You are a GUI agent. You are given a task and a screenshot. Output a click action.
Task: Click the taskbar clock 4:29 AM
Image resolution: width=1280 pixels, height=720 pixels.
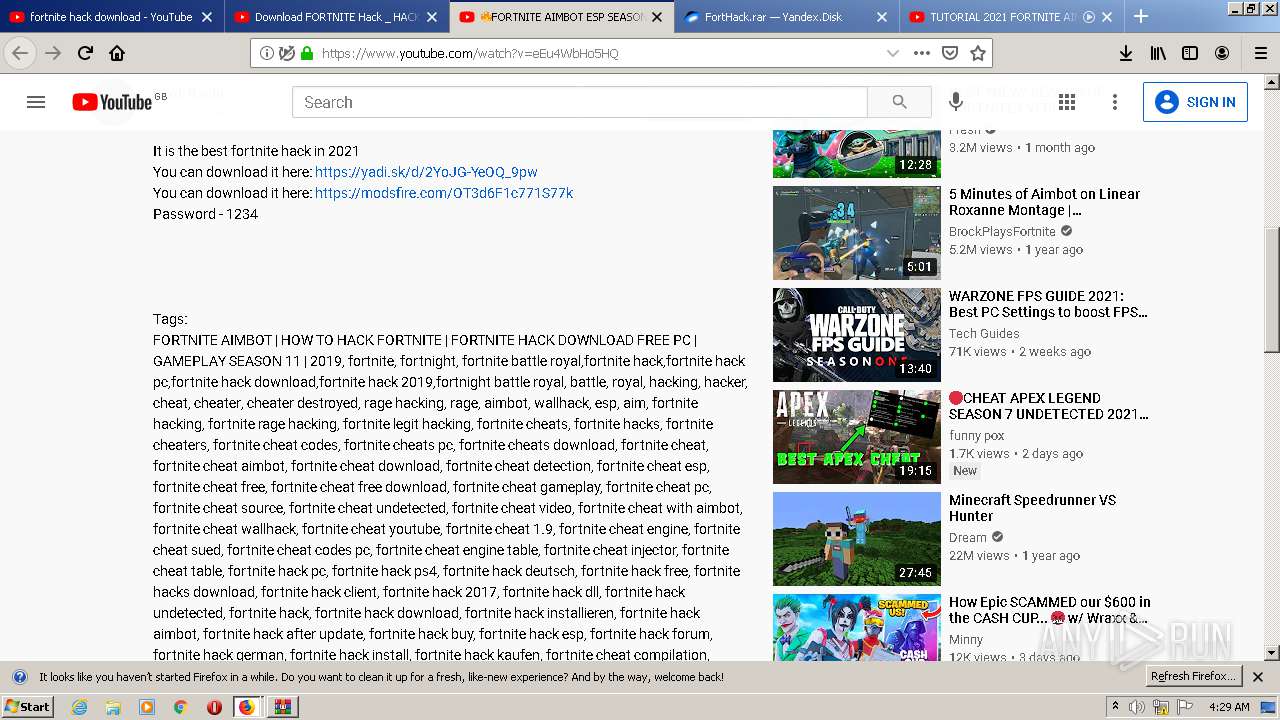point(1228,707)
